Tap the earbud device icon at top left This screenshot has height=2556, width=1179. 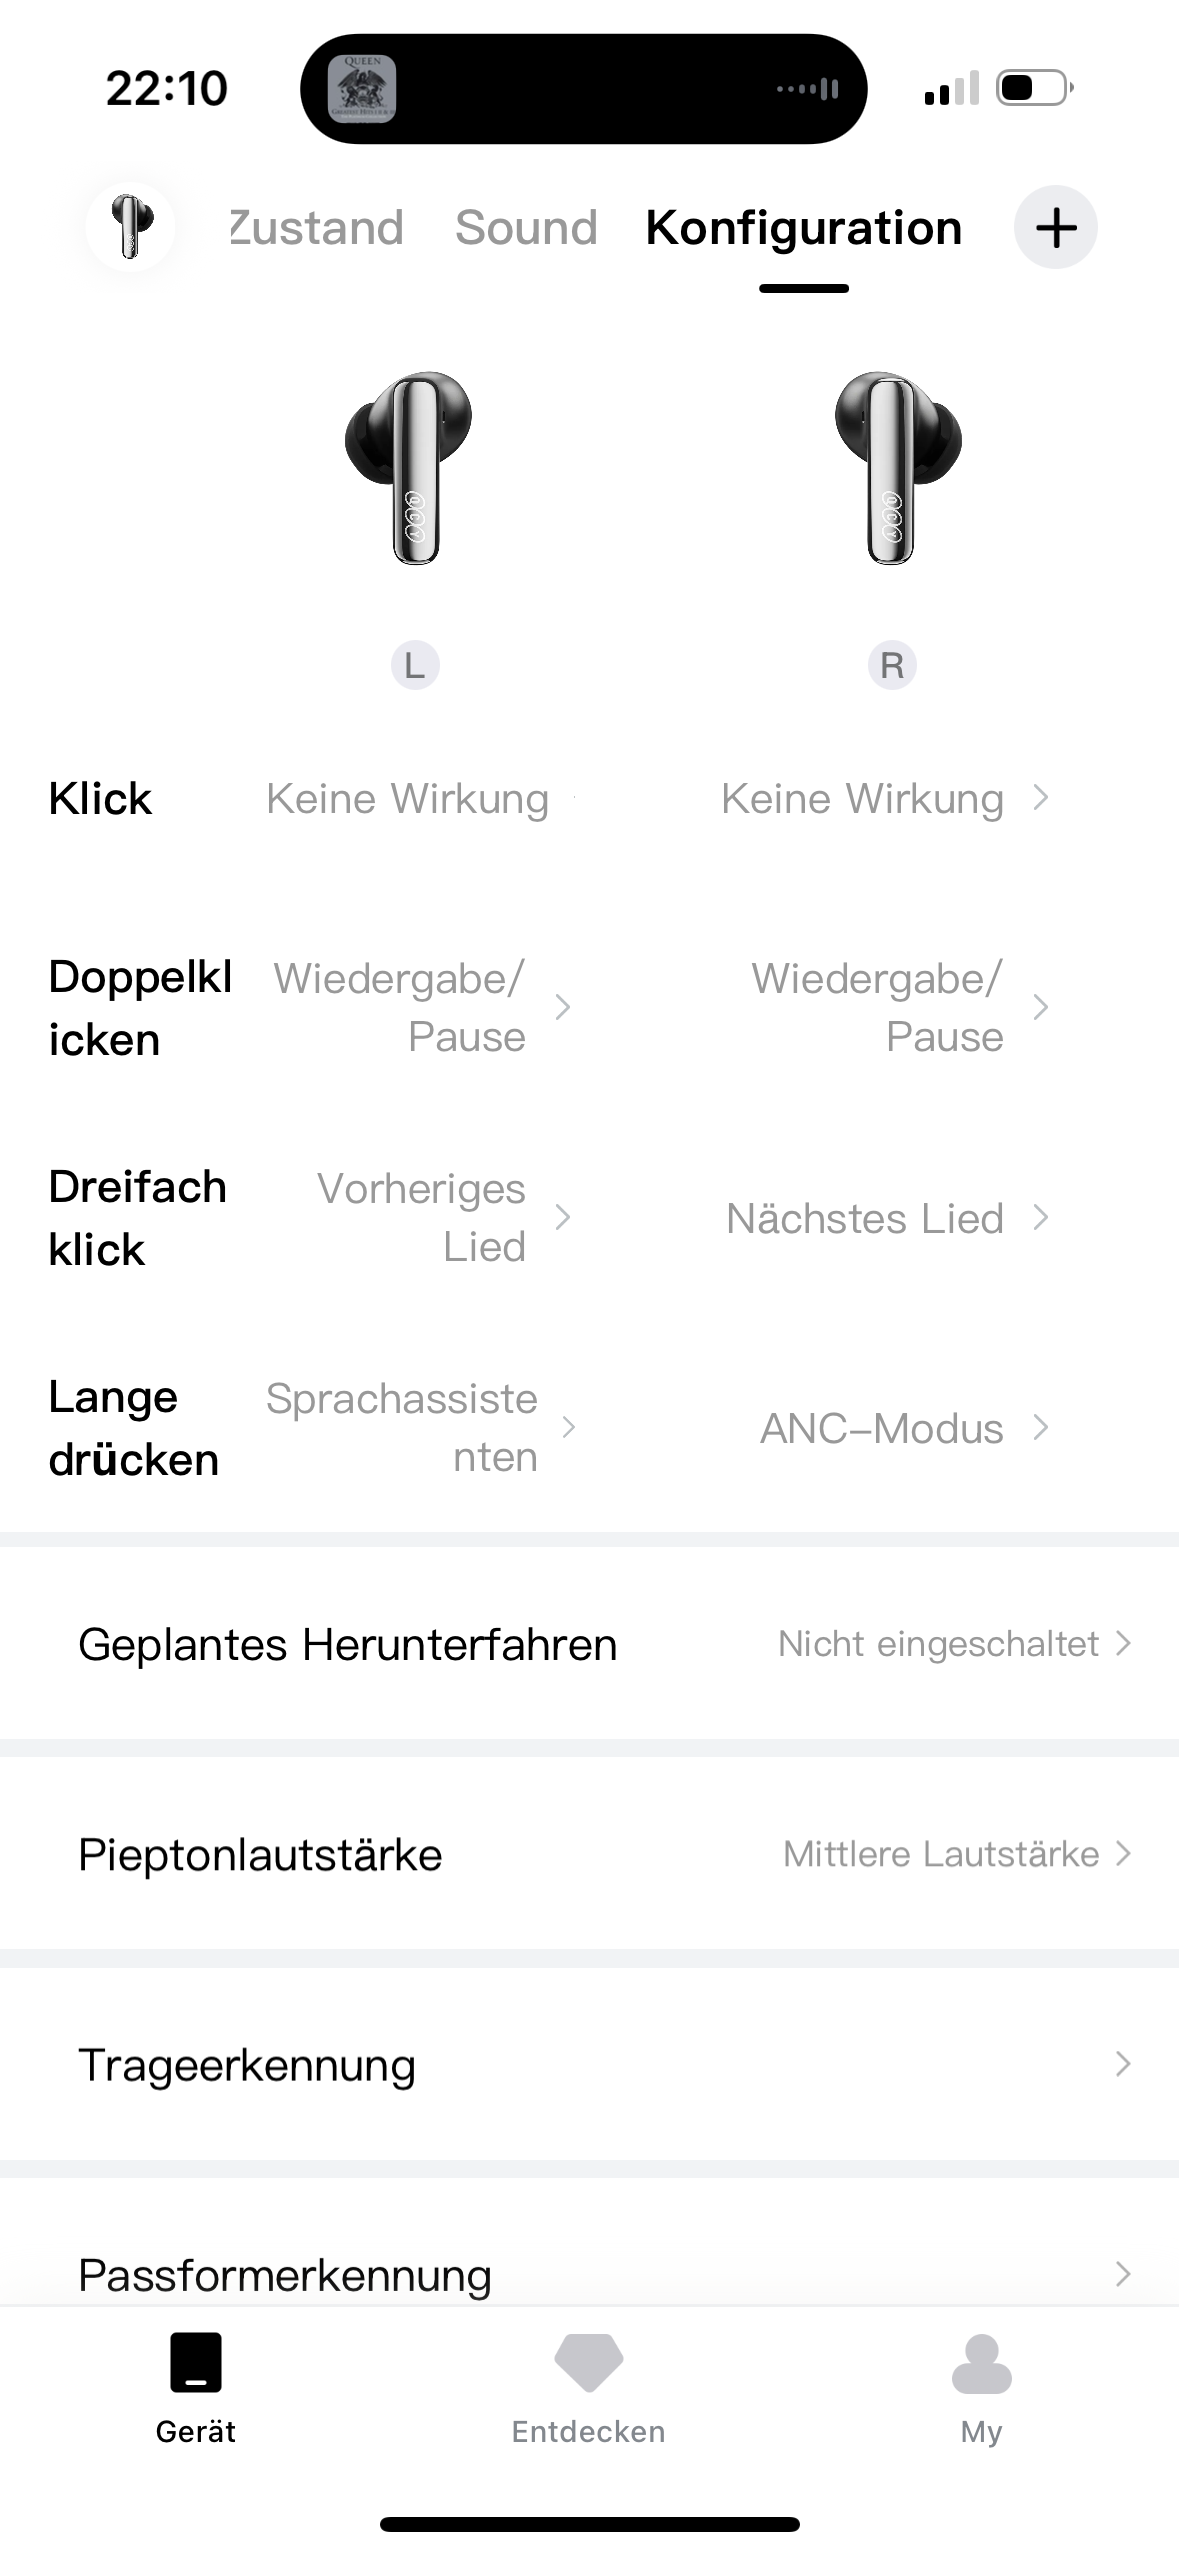pyautogui.click(x=130, y=227)
